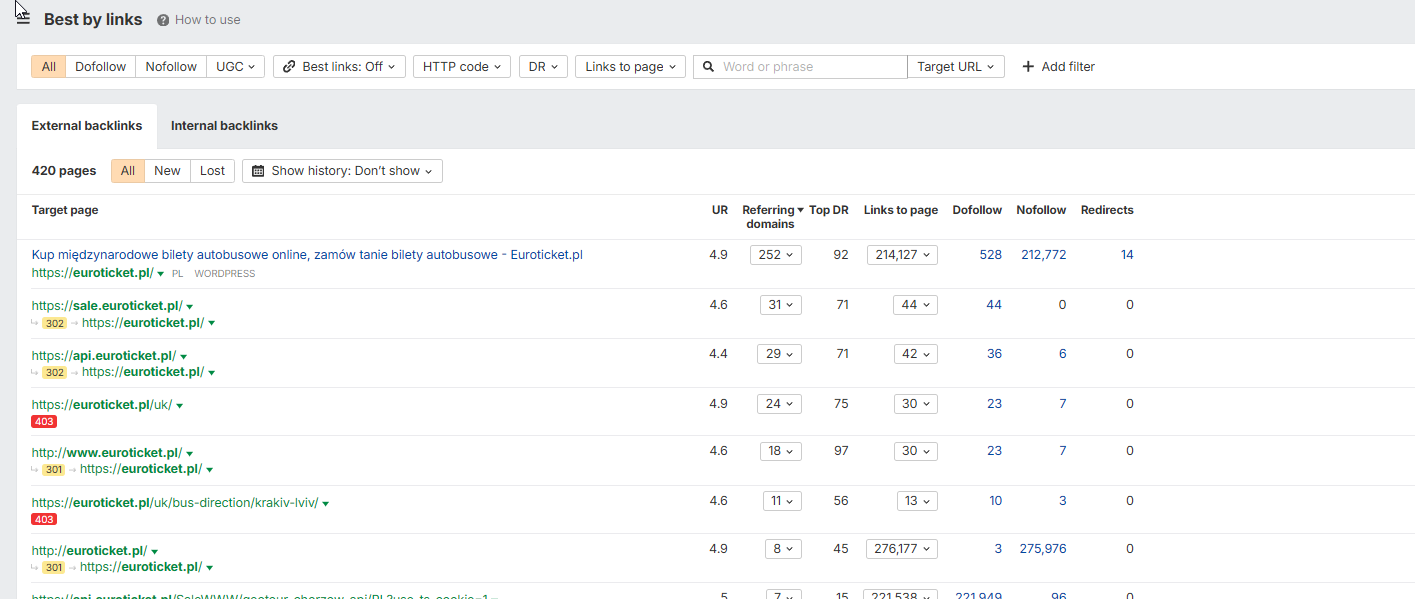Expand the 44 links to page dropdown
Viewport: 1415px width, 599px height.
pyautogui.click(x=916, y=305)
